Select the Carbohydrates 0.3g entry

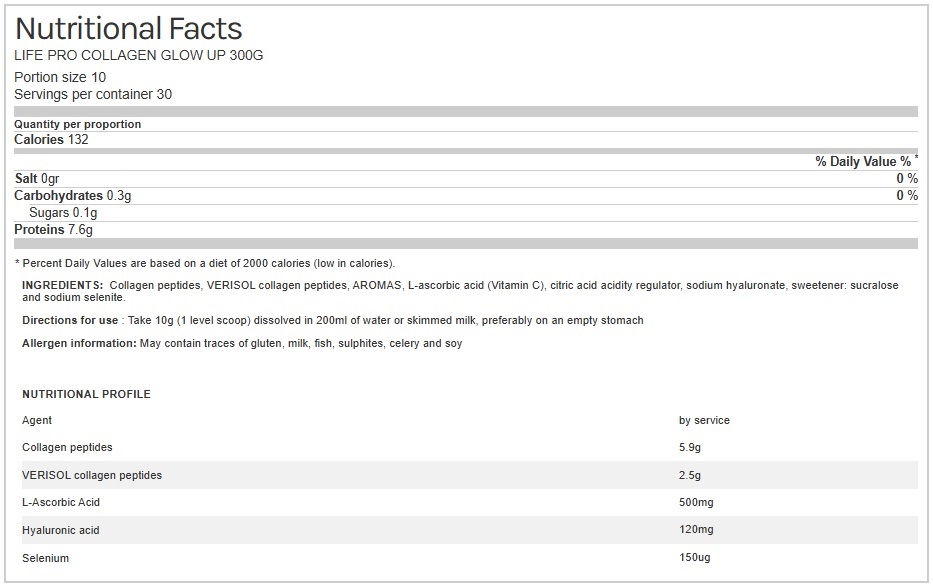73,195
